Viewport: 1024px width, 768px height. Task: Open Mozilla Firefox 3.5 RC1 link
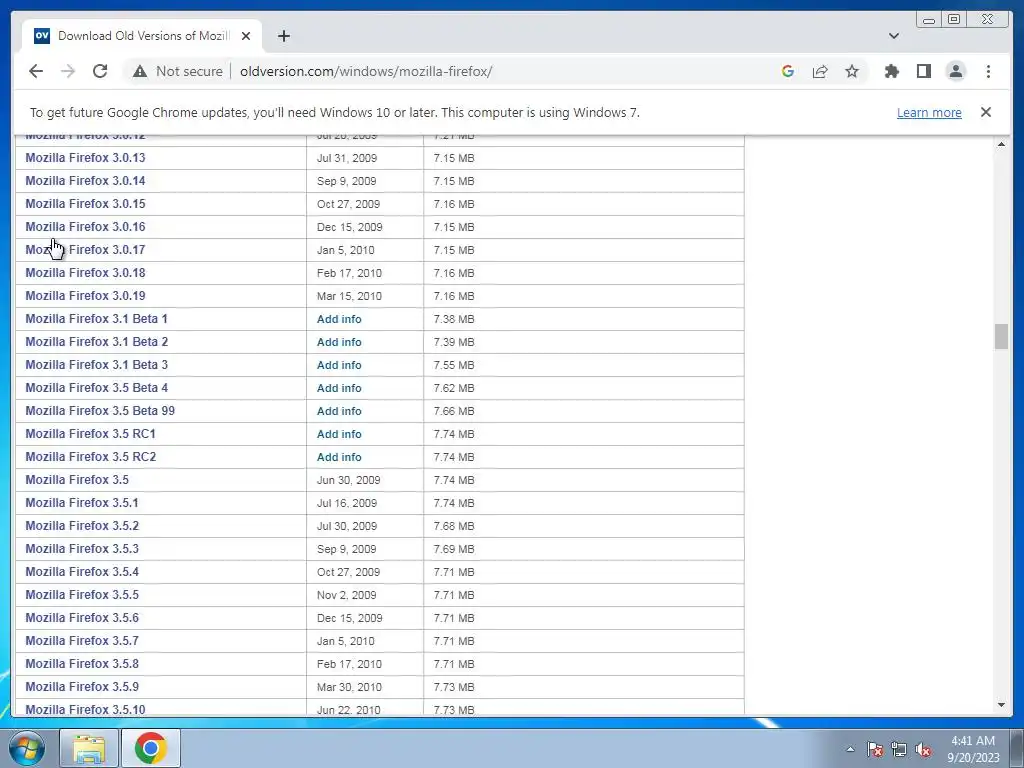click(91, 434)
